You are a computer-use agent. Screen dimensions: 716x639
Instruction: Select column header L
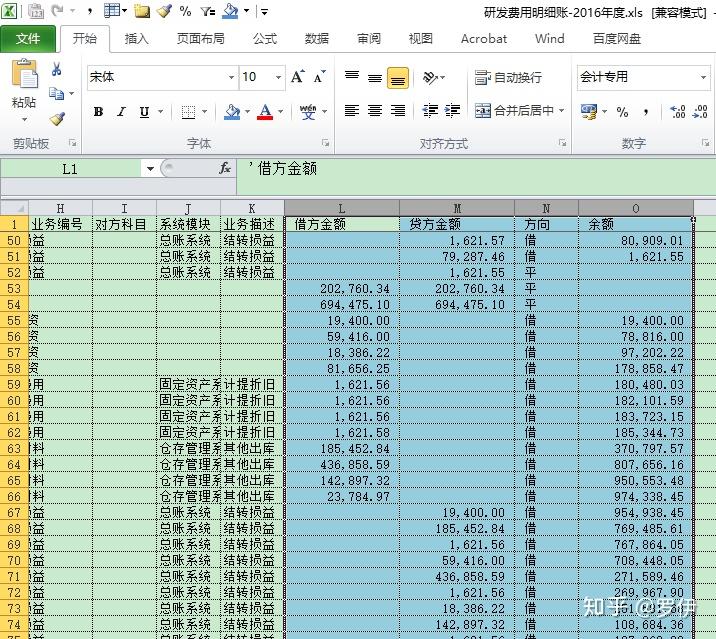point(342,209)
